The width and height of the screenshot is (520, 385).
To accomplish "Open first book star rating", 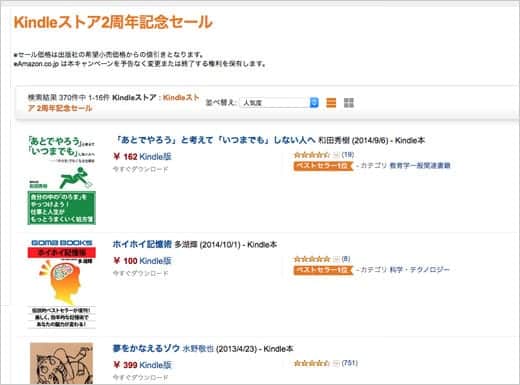I will [x=312, y=155].
